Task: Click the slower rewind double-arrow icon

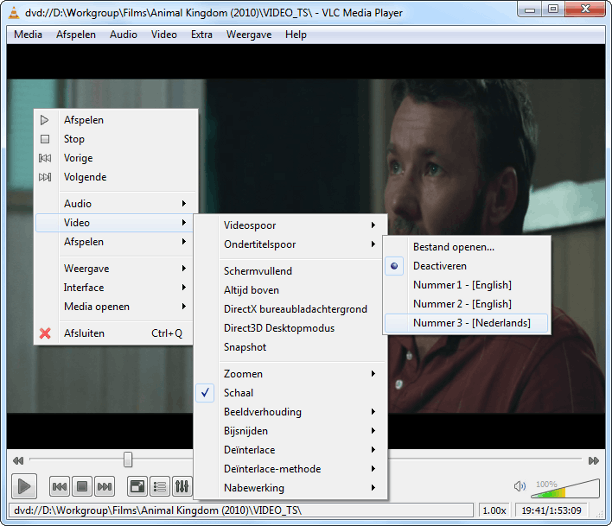Action: coord(18,461)
